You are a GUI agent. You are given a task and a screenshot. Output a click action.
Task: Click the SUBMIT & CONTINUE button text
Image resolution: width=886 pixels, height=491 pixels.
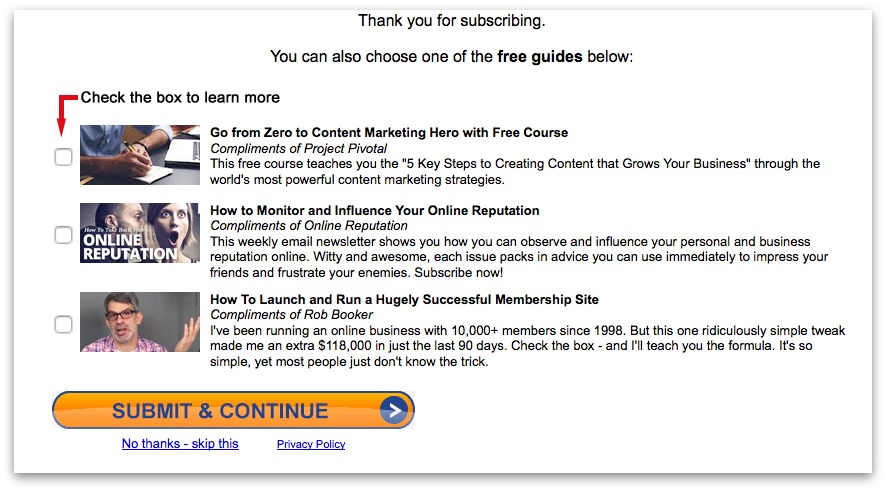pyautogui.click(x=220, y=411)
